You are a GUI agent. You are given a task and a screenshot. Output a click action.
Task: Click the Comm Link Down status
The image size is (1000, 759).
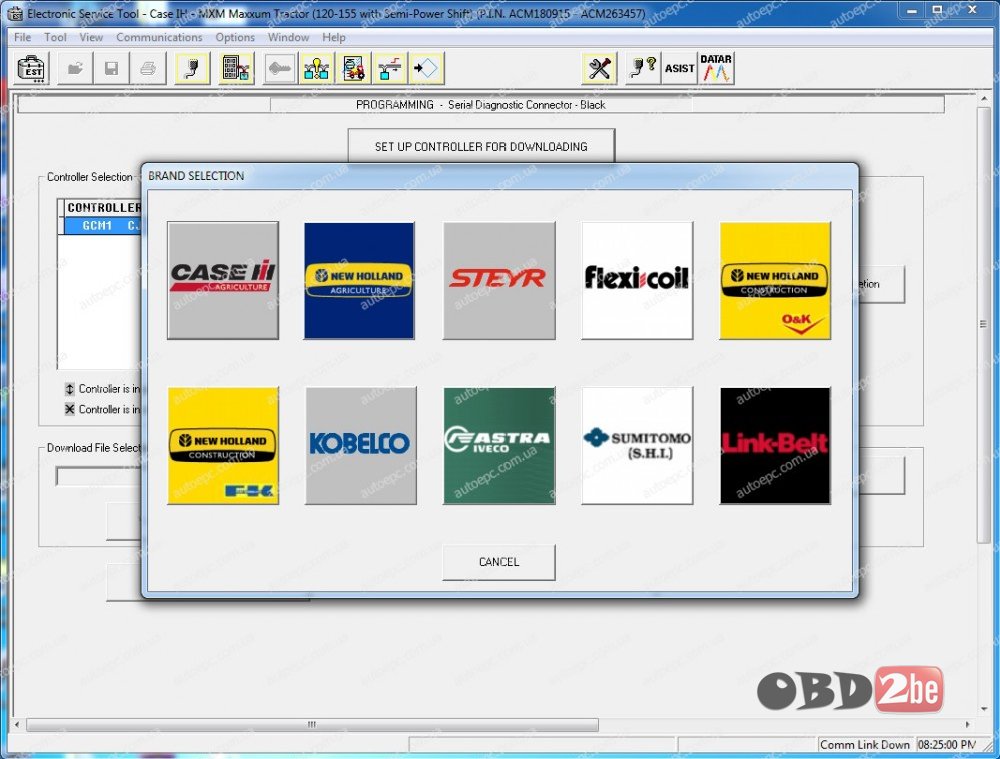[x=865, y=744]
